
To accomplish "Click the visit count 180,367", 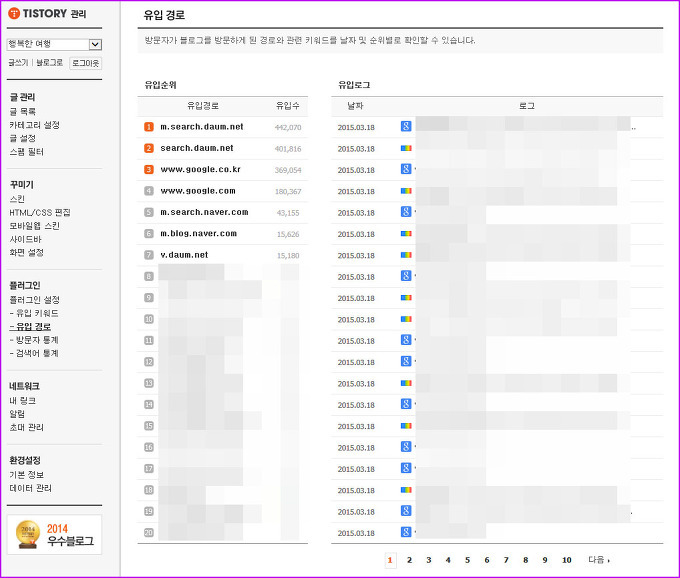I will coord(288,191).
